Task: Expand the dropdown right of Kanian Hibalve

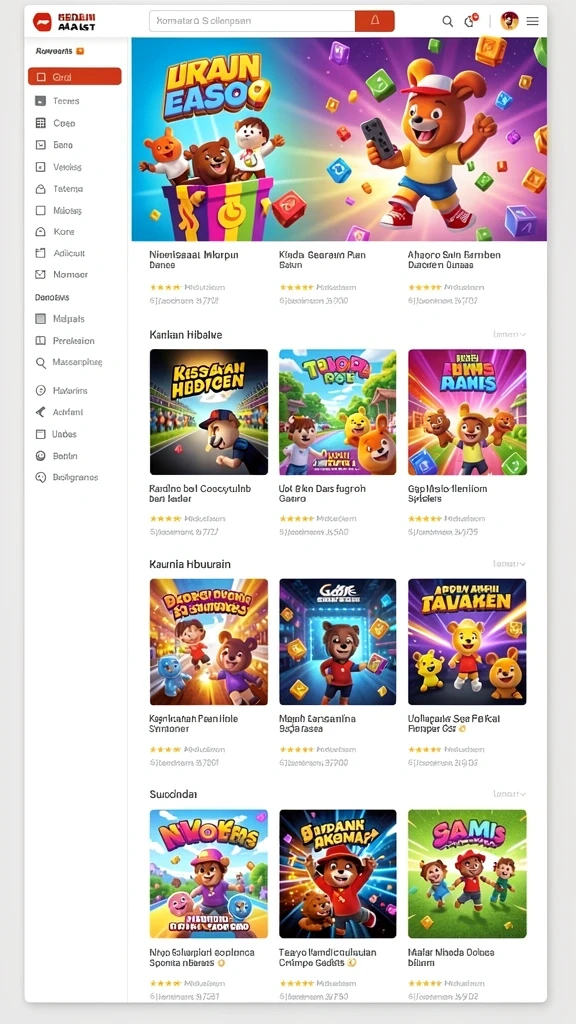Action: tap(509, 334)
